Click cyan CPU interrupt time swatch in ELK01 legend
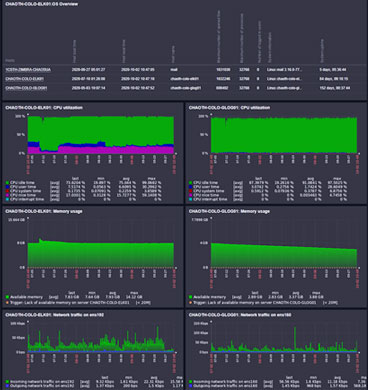368x390 pixels. [7, 199]
